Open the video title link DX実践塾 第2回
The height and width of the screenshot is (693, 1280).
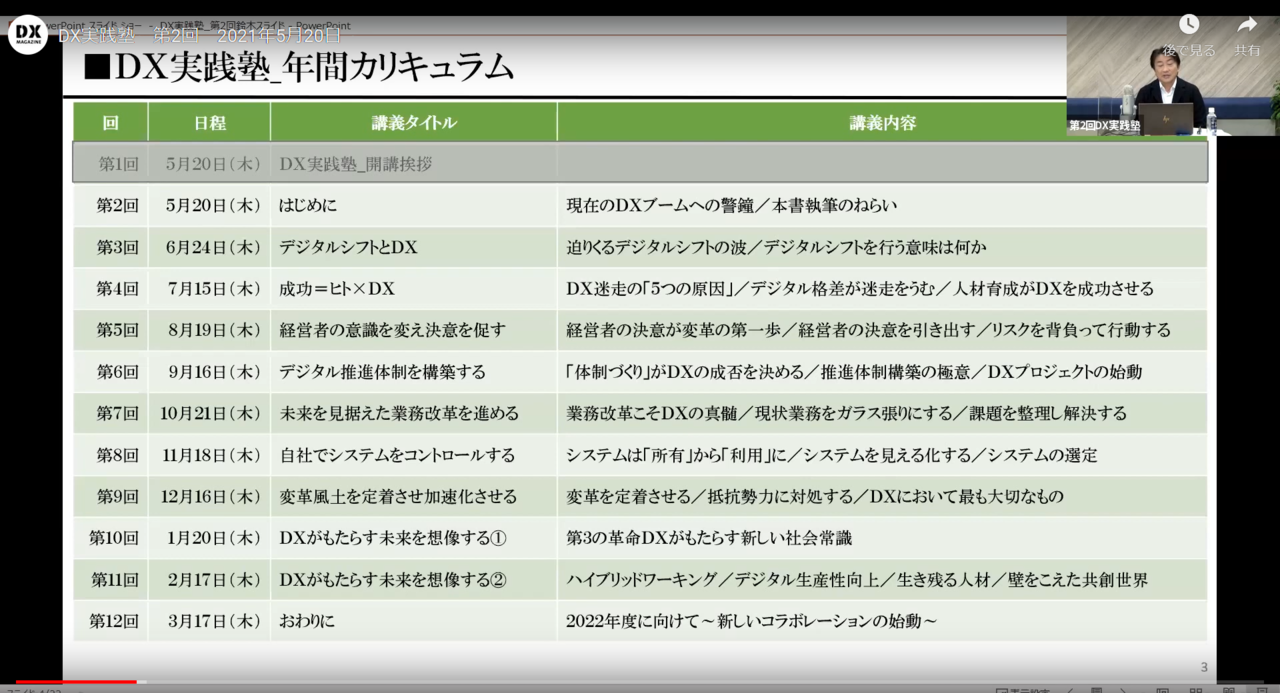(200, 36)
